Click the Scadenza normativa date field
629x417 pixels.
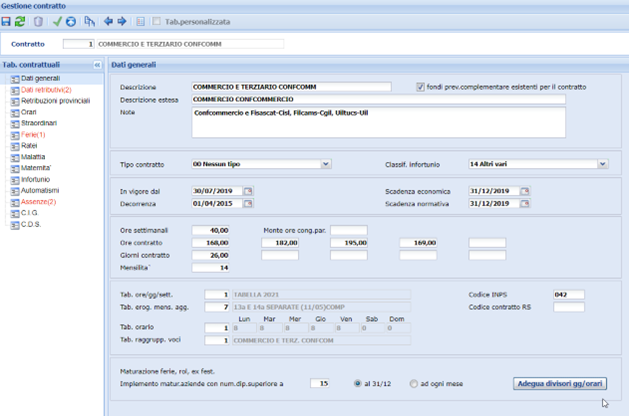pos(494,204)
